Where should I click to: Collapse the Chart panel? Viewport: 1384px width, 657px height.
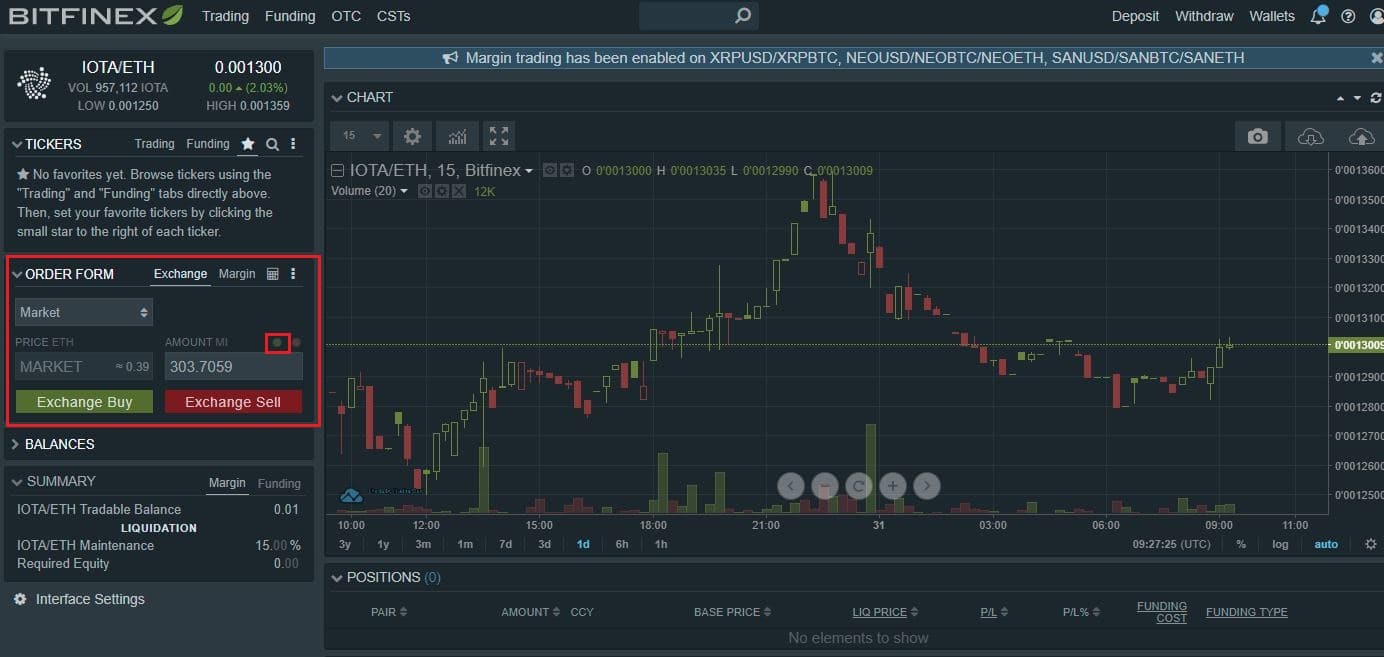pyautogui.click(x=337, y=98)
